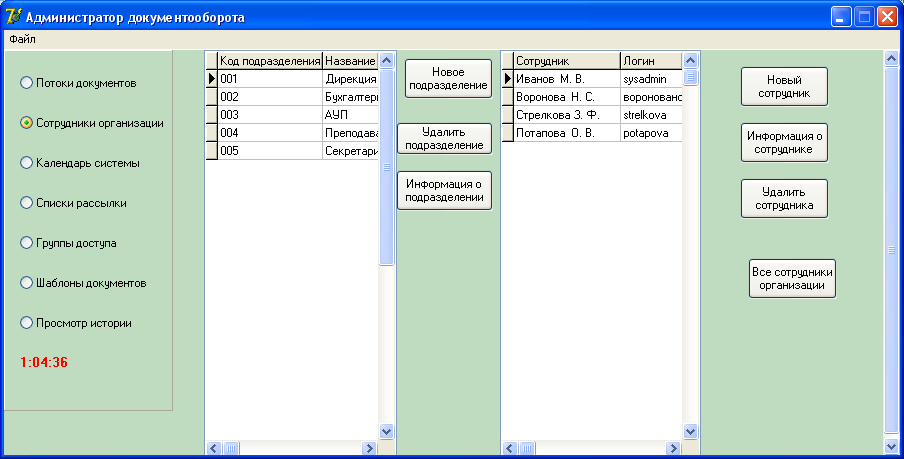Click the potapova login cell
This screenshot has height=459, width=904.
click(x=651, y=132)
